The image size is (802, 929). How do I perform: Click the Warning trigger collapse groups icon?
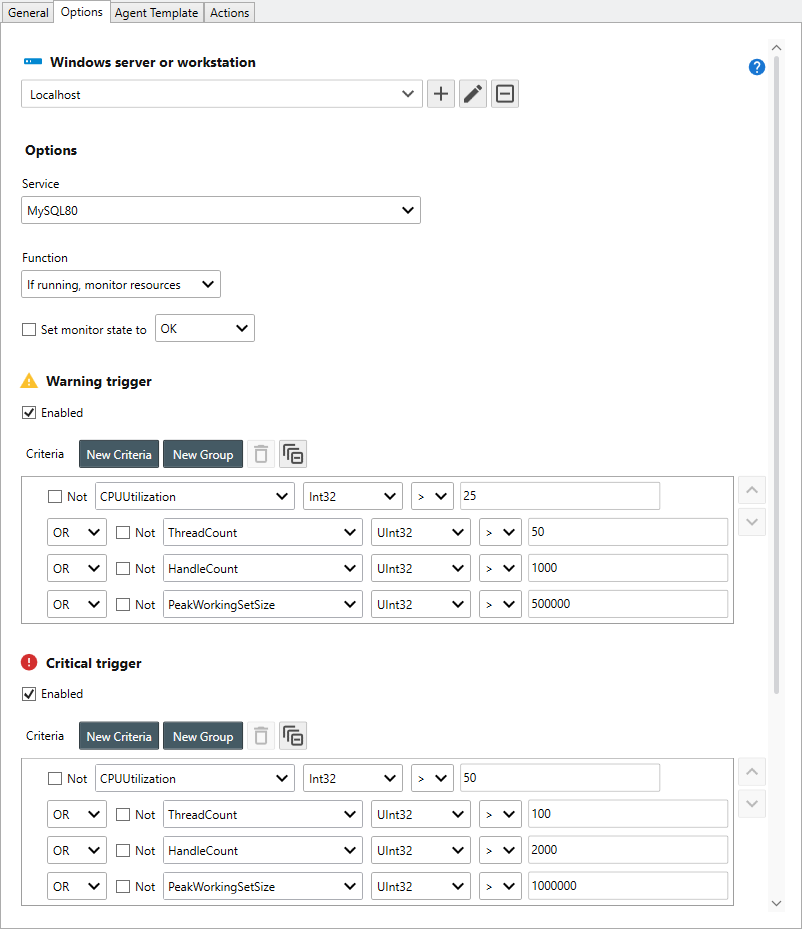tap(293, 455)
